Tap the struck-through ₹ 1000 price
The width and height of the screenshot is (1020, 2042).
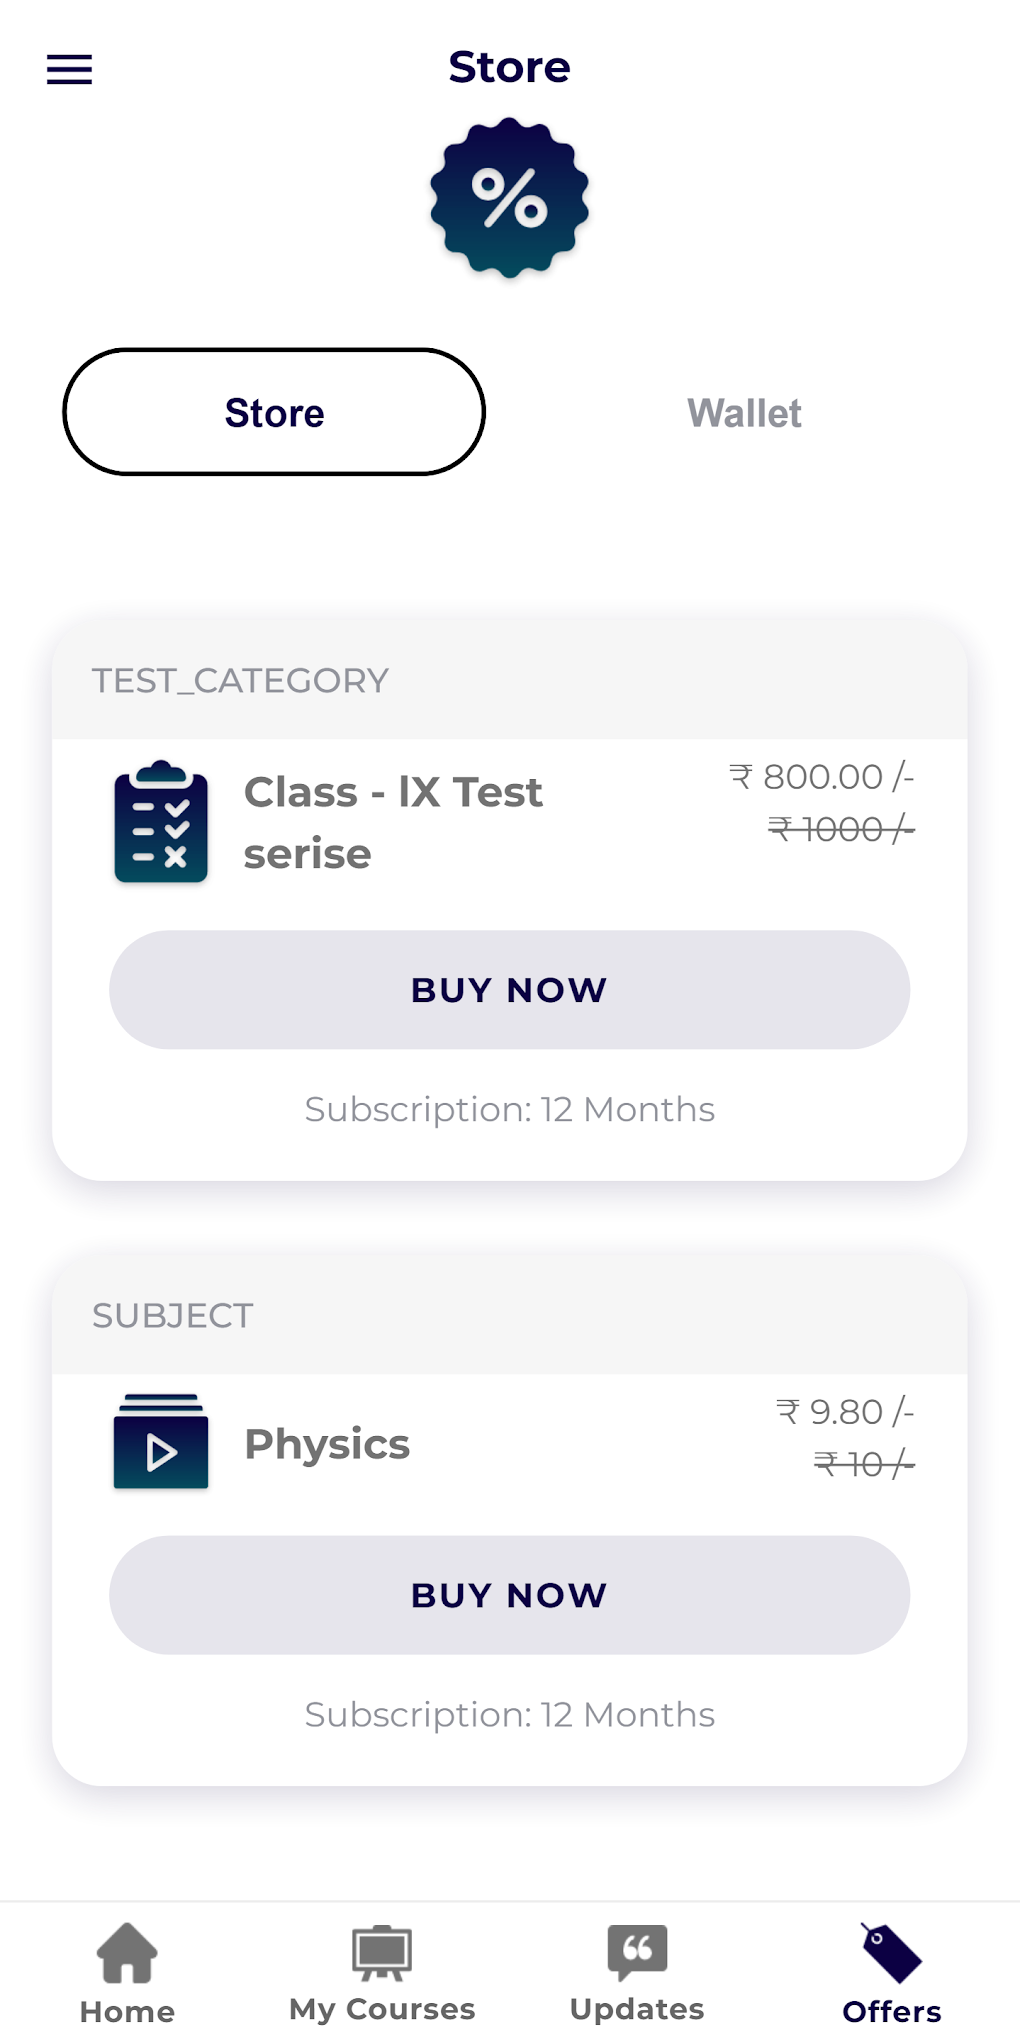pos(841,829)
